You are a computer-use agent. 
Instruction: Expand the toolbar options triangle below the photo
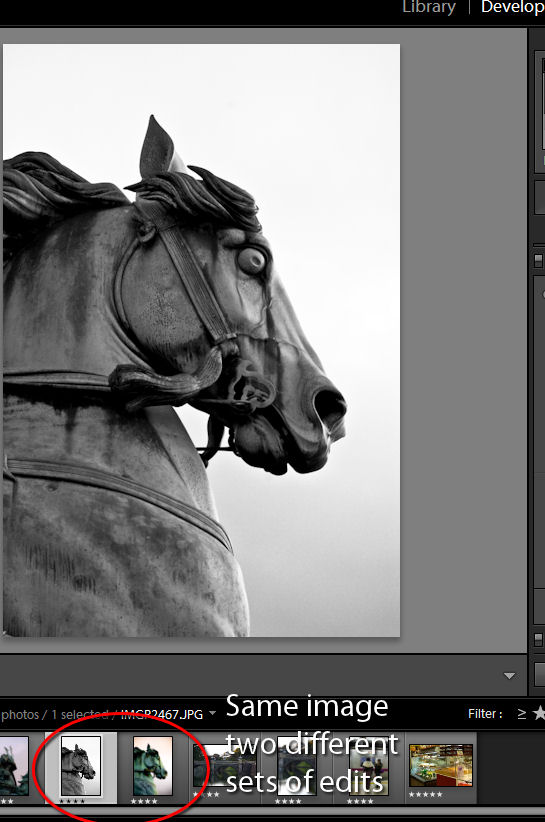tap(509, 676)
